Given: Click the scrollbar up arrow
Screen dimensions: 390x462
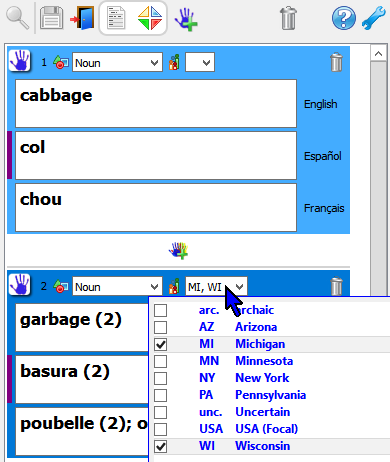Looking at the screenshot, I should click(378, 53).
